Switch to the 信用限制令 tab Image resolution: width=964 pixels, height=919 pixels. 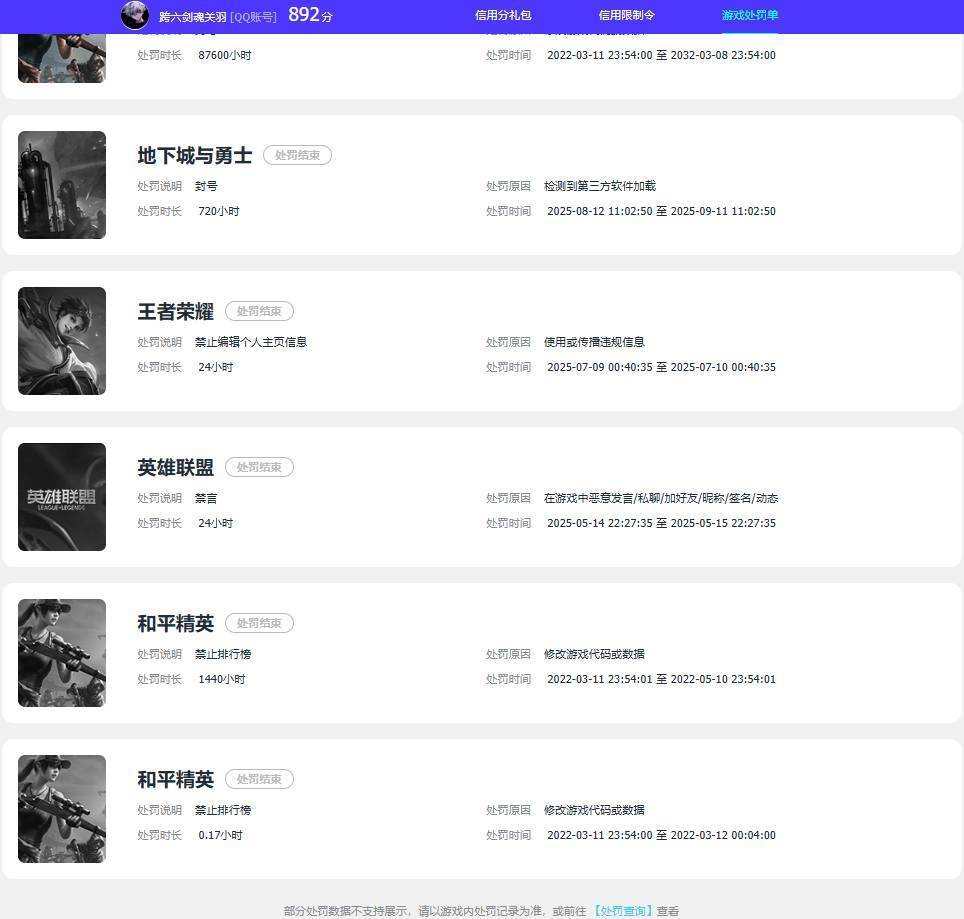(626, 15)
